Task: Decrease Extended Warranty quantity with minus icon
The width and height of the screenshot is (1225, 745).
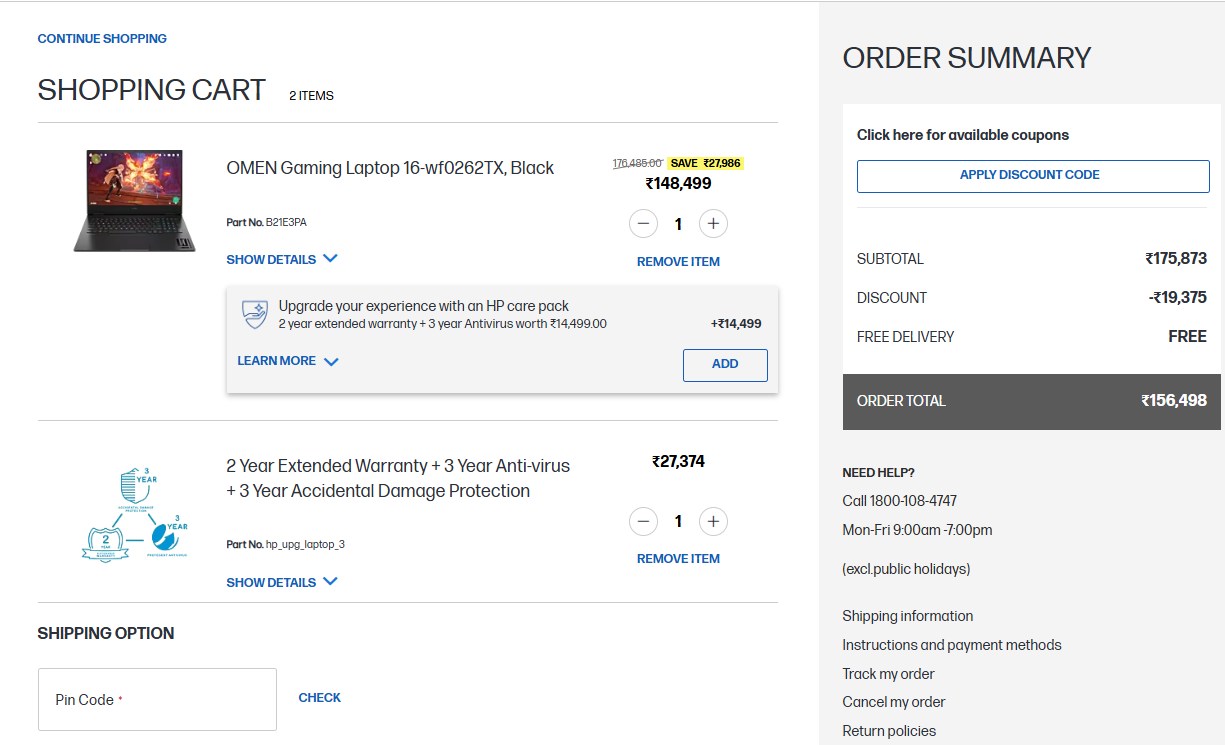Action: point(643,521)
